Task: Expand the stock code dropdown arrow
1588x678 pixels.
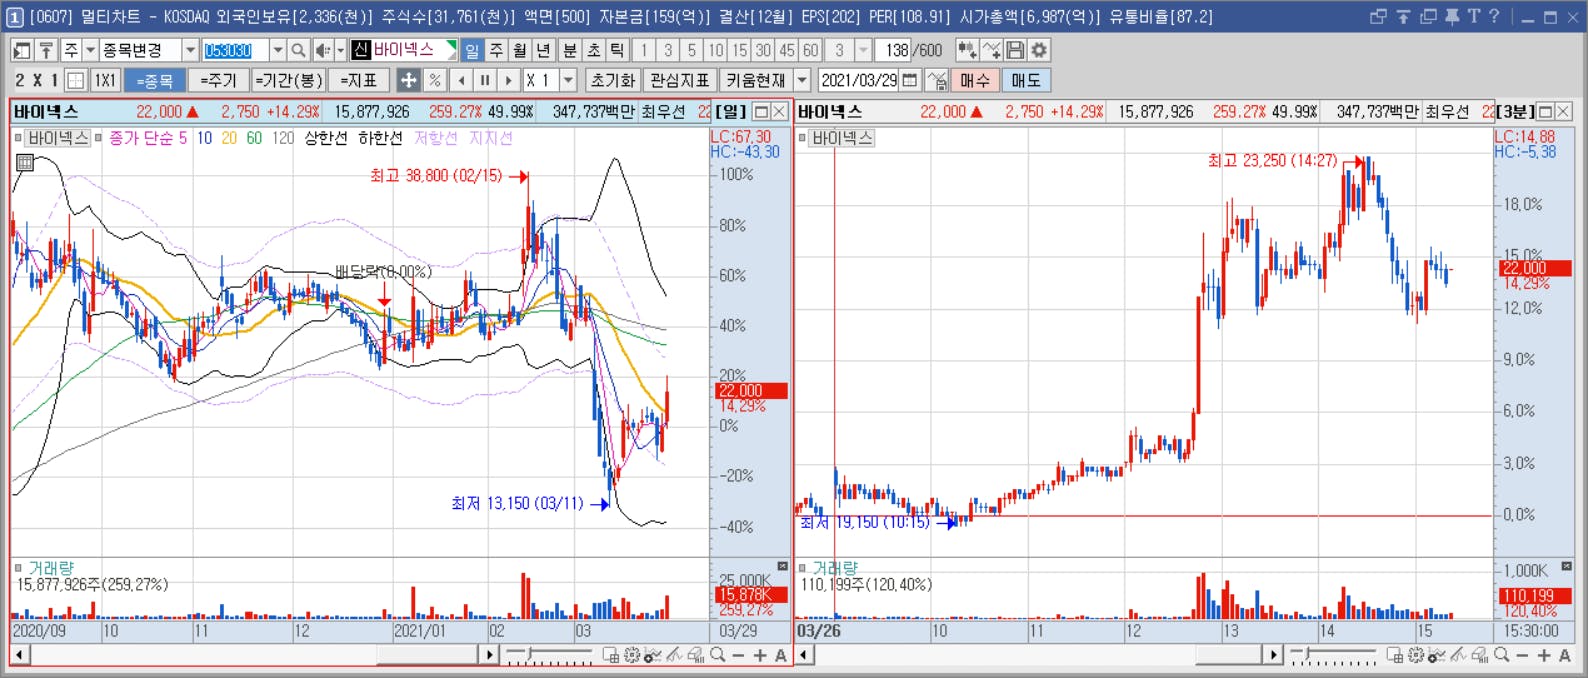Action: (278, 50)
